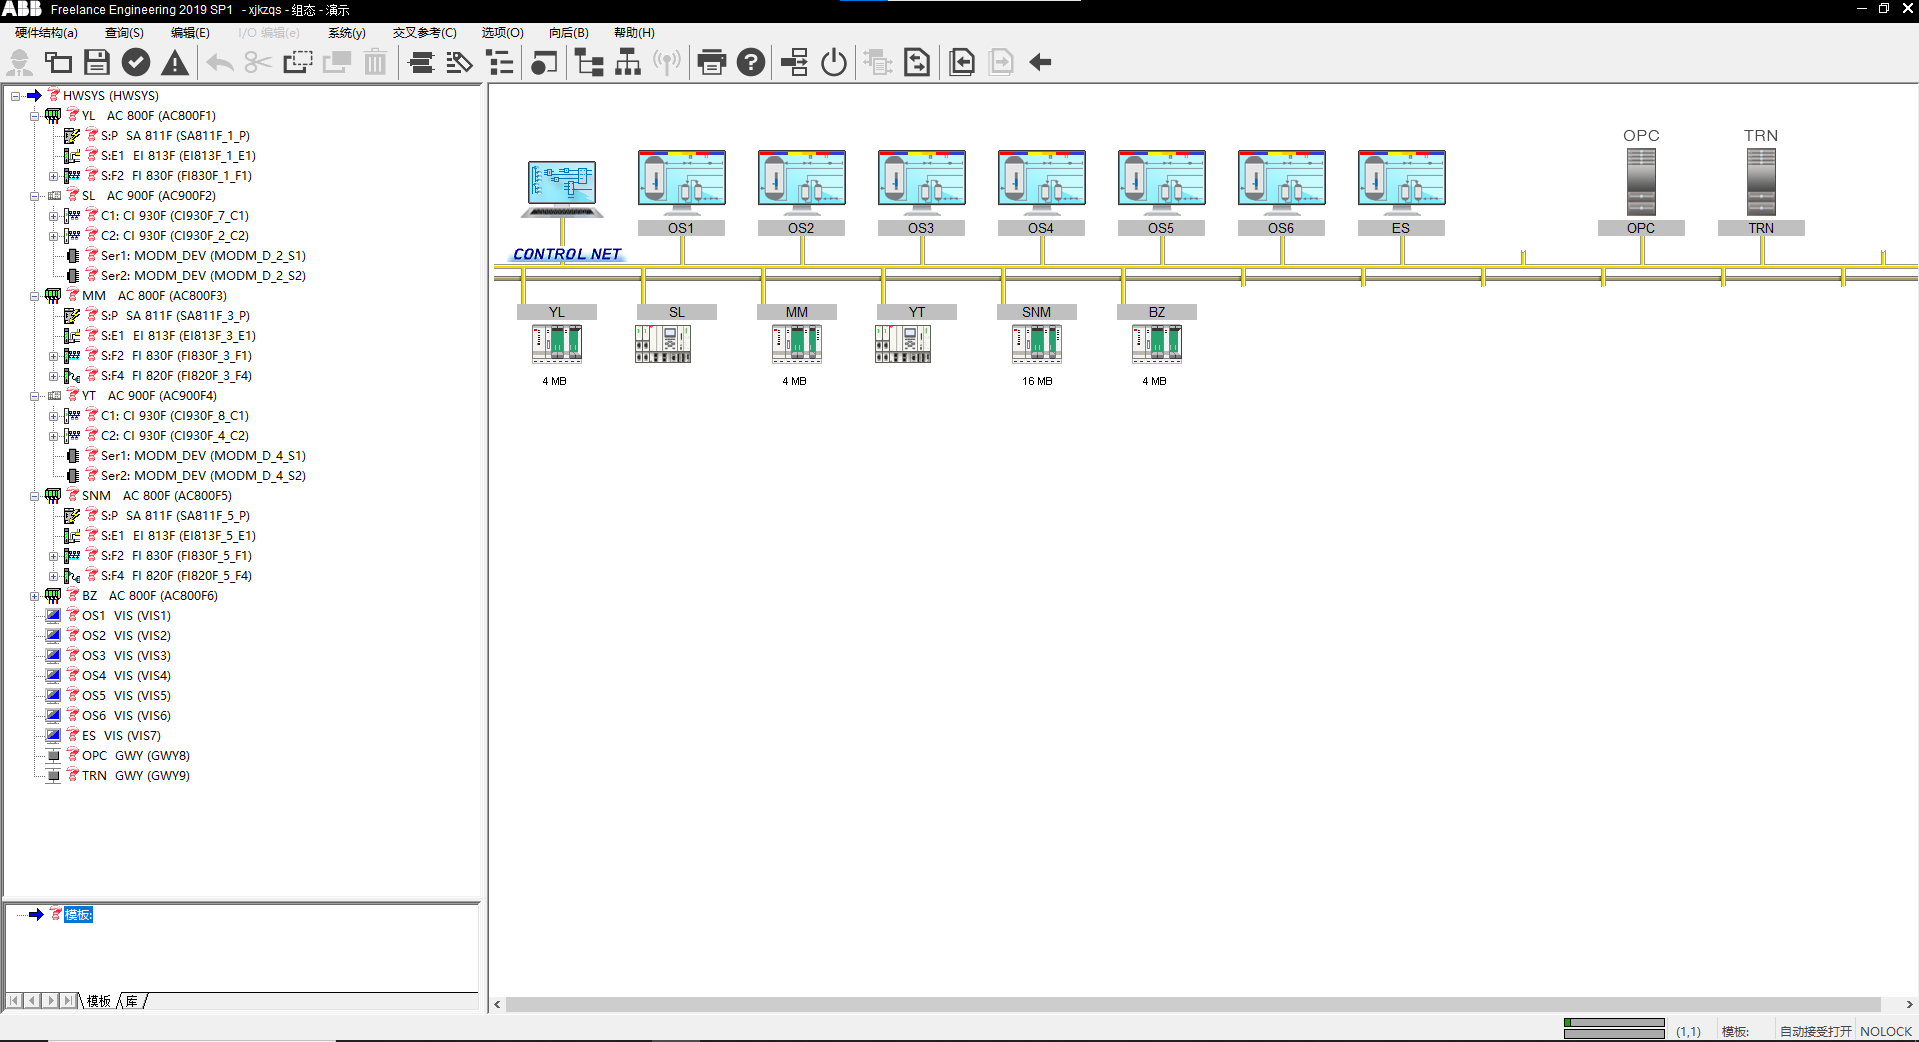Expand the BZ AC 800F node
Viewport: 1919px width, 1042px height.
[x=35, y=596]
